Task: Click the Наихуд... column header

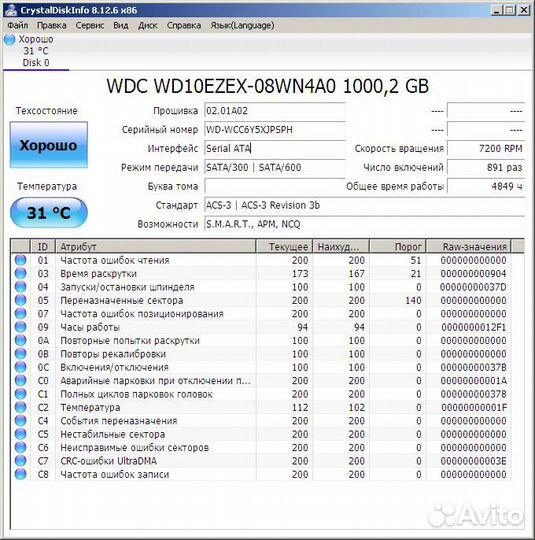Action: [x=341, y=247]
